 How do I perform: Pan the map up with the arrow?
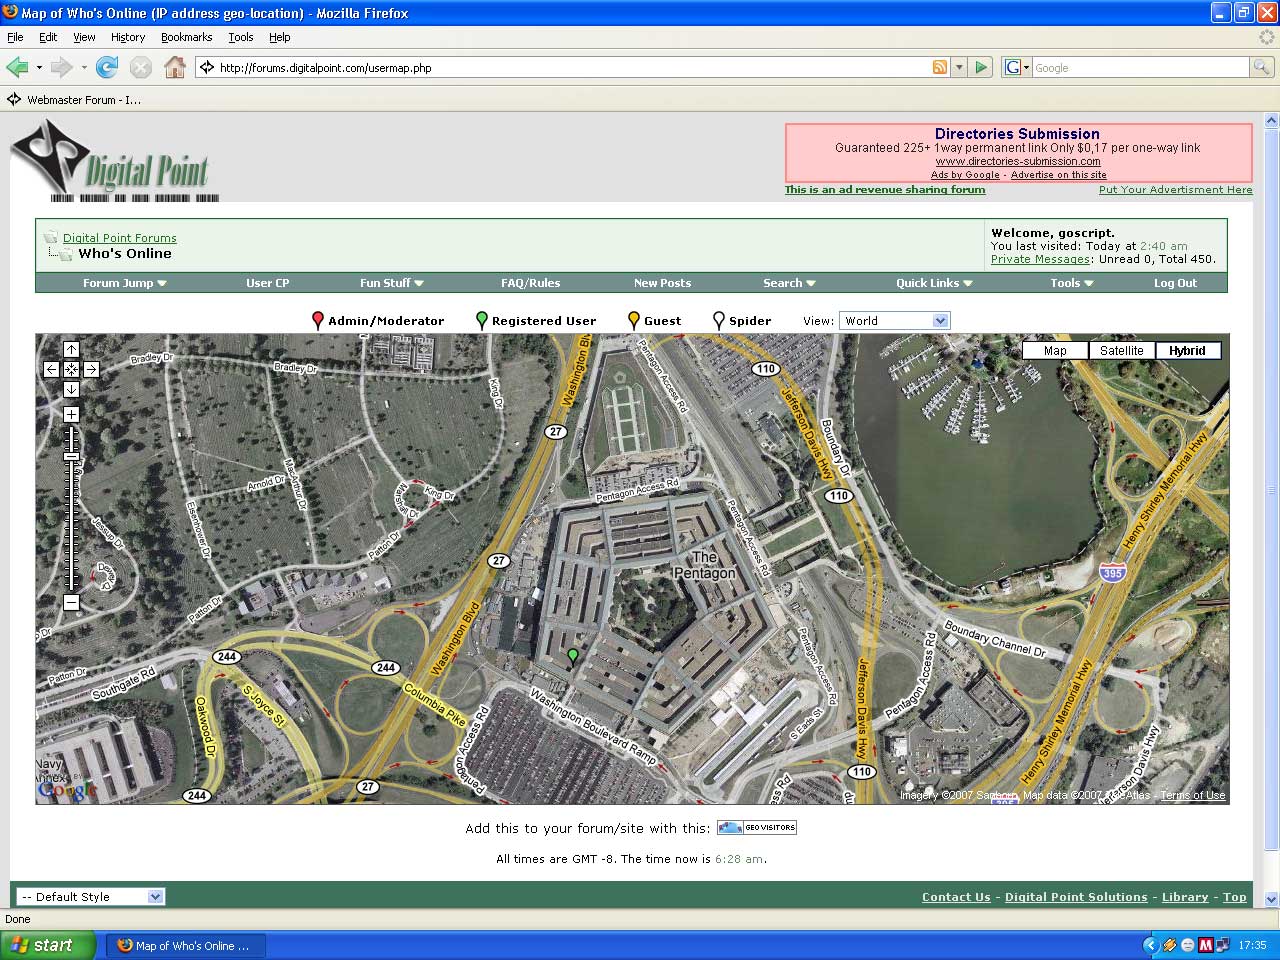click(x=71, y=349)
